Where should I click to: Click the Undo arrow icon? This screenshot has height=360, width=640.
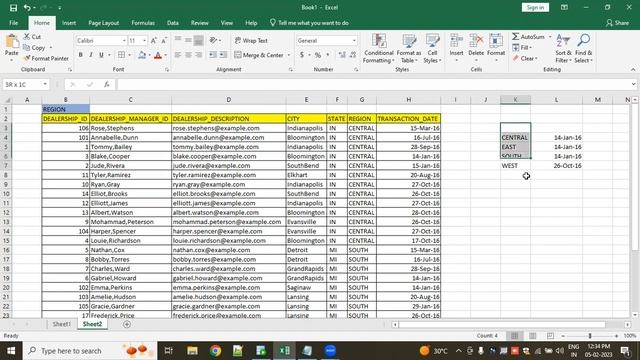(27, 7)
